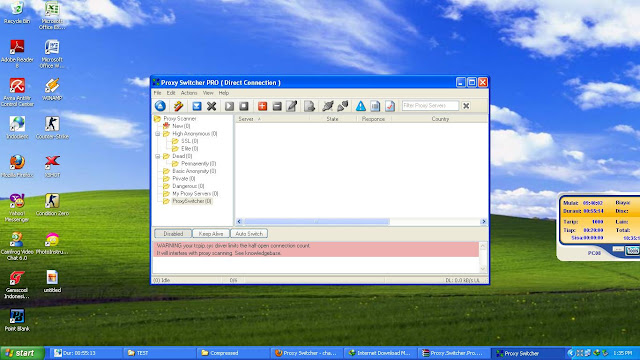Click the black X delete toolbar icon
The height and width of the screenshot is (360, 640).
coord(211,106)
